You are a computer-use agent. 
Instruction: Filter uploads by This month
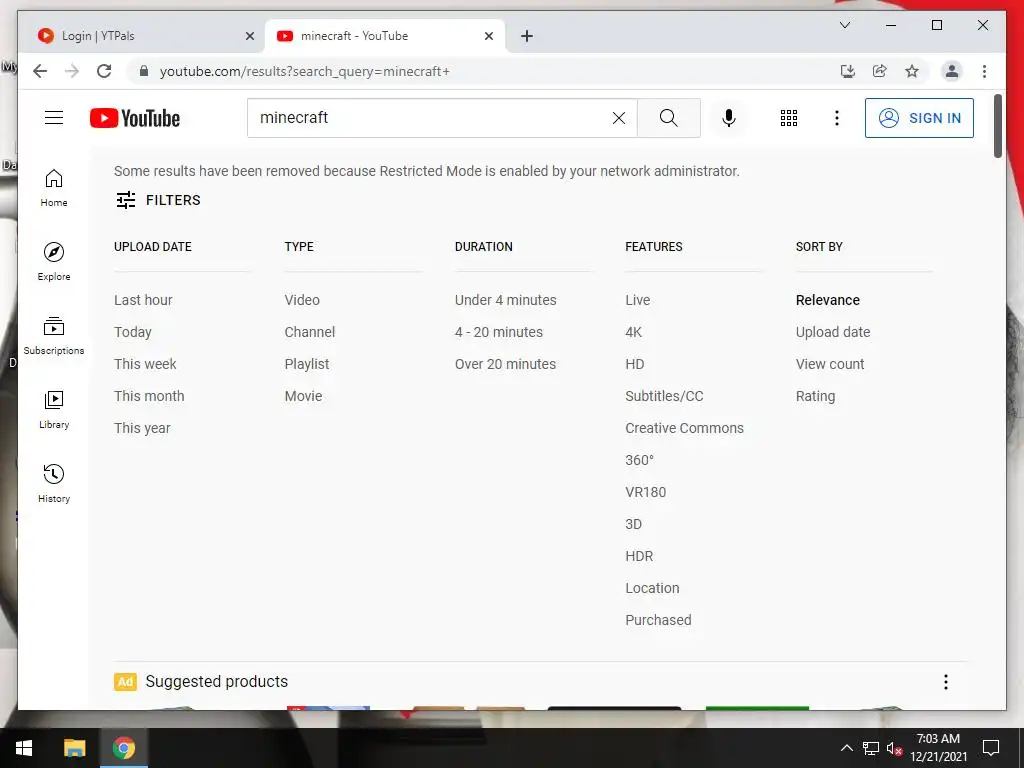149,396
